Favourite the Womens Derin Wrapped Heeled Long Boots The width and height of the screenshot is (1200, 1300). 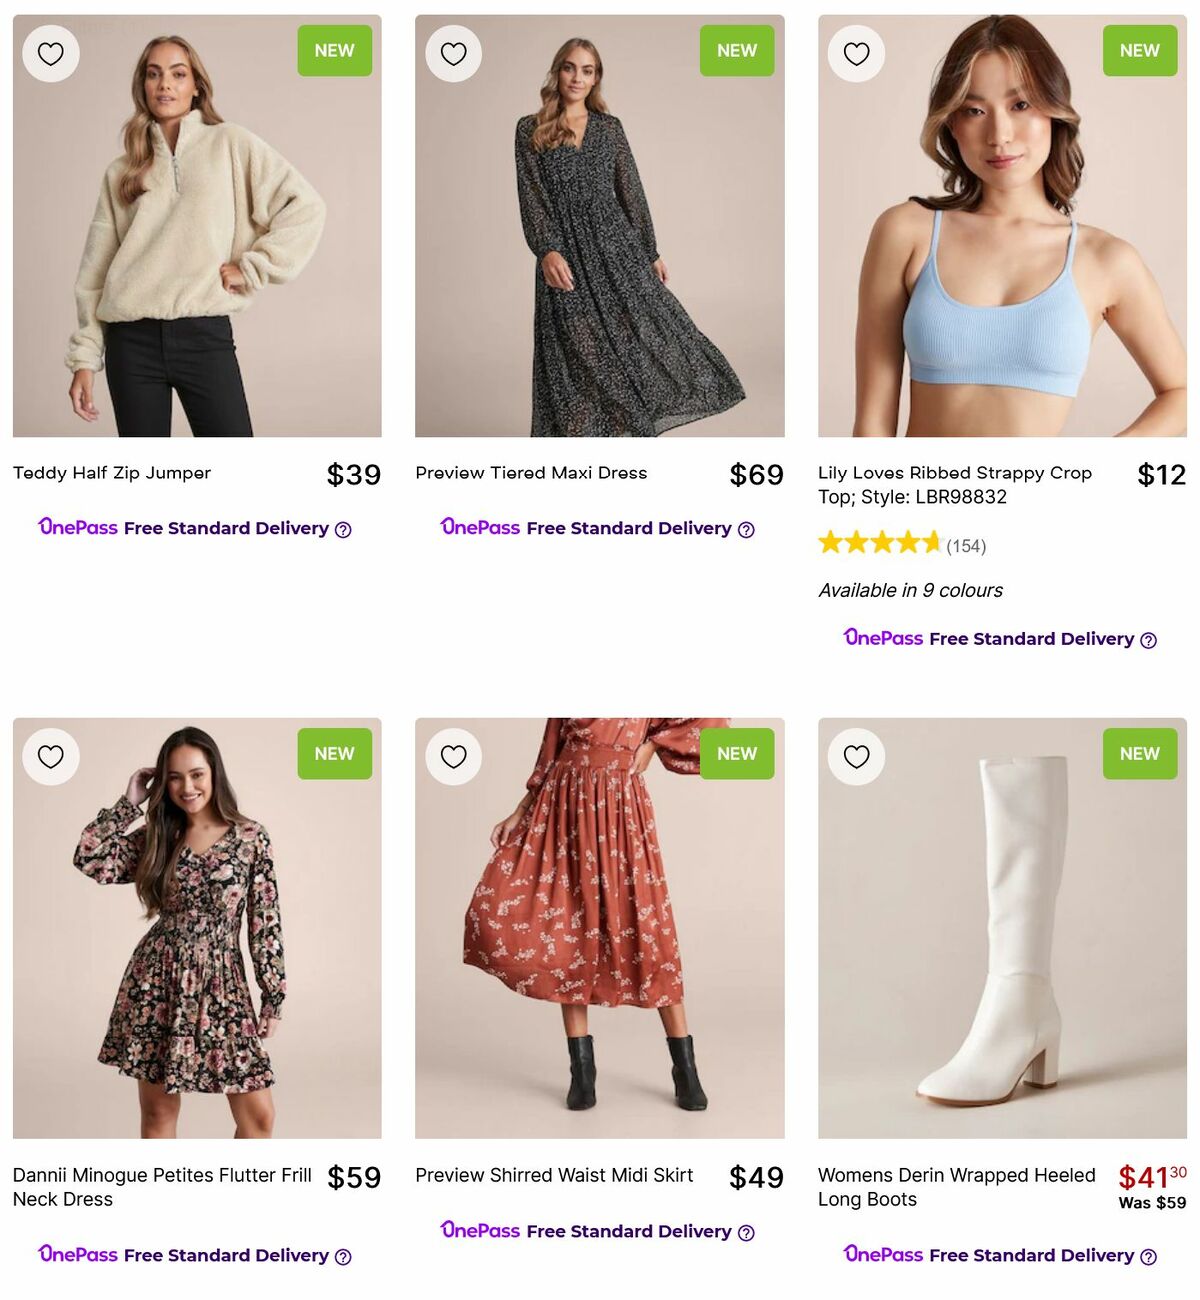[x=856, y=756]
